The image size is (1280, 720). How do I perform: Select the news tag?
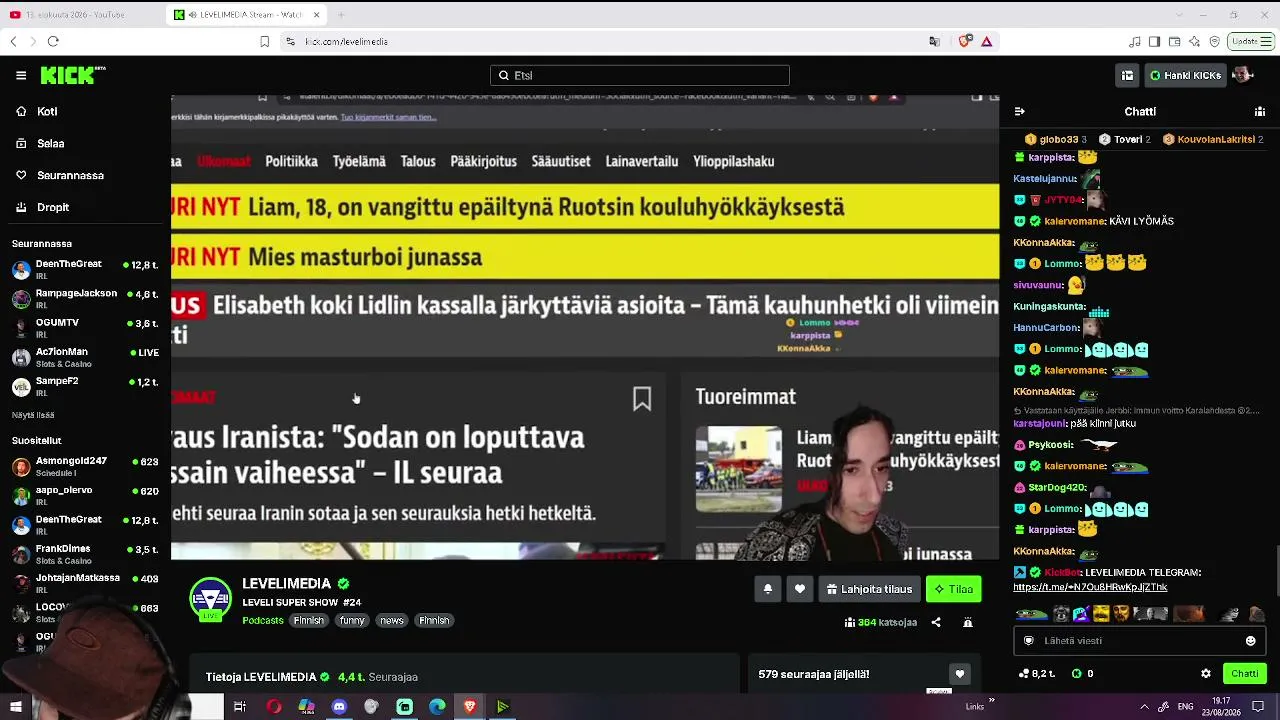click(x=392, y=621)
